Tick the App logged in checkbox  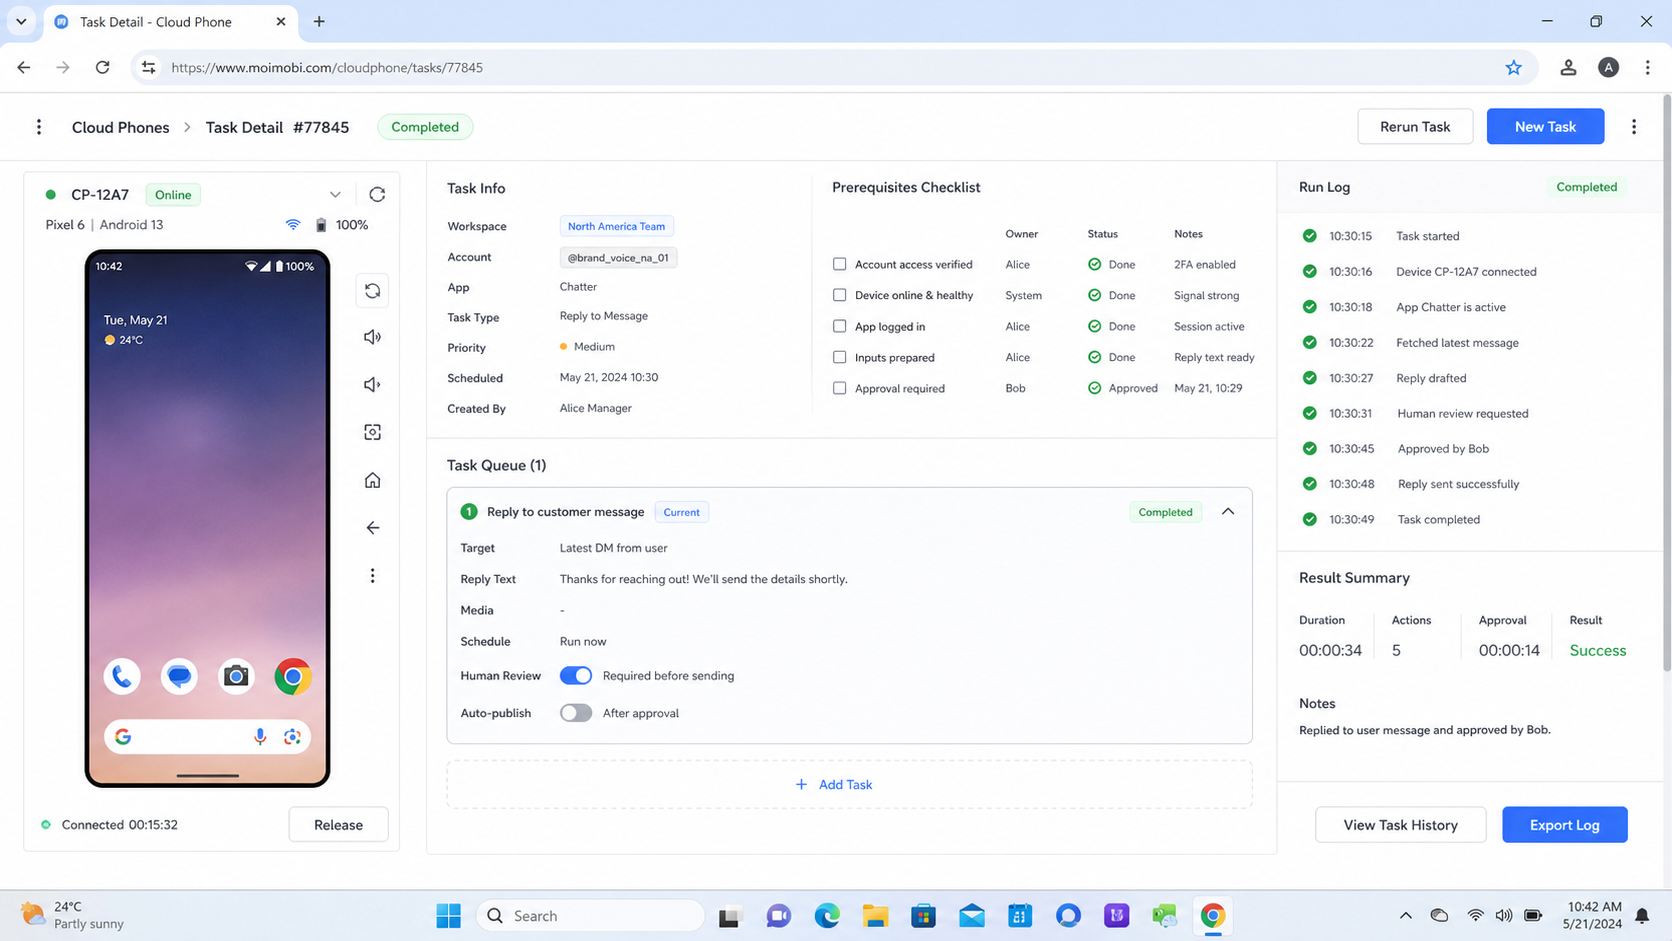839,326
